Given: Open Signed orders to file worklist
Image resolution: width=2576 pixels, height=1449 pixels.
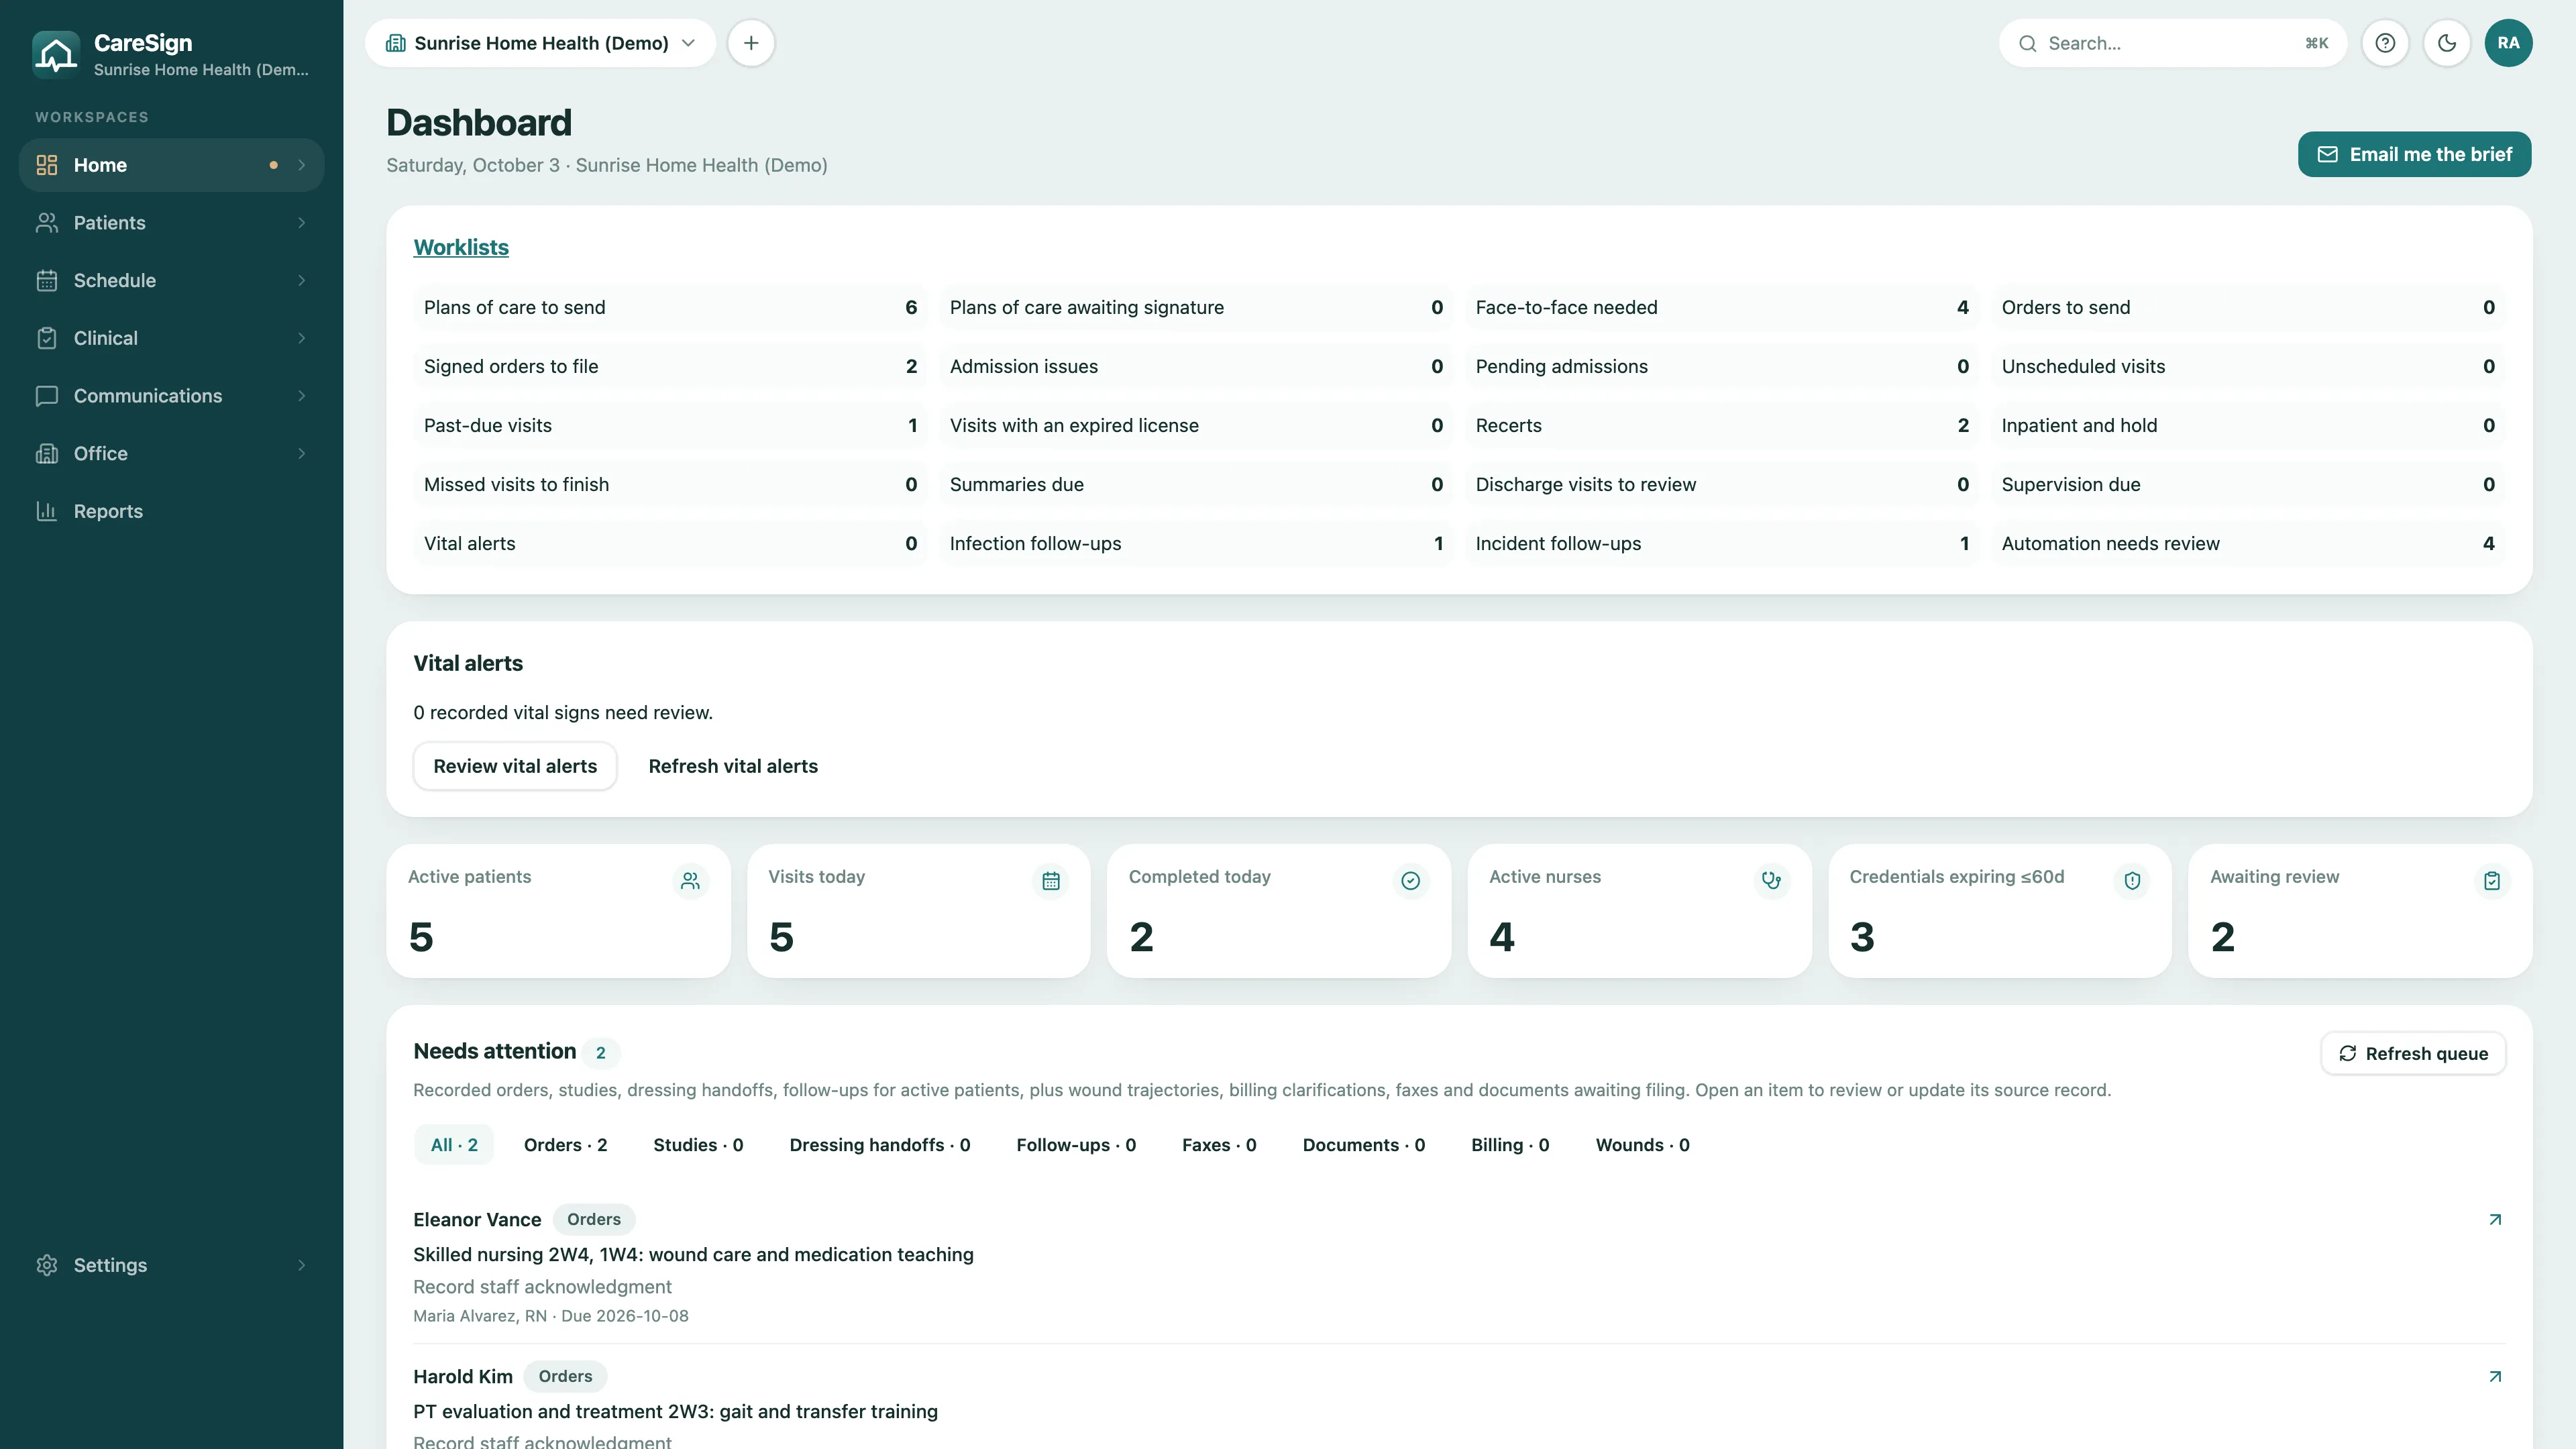Looking at the screenshot, I should [x=670, y=366].
